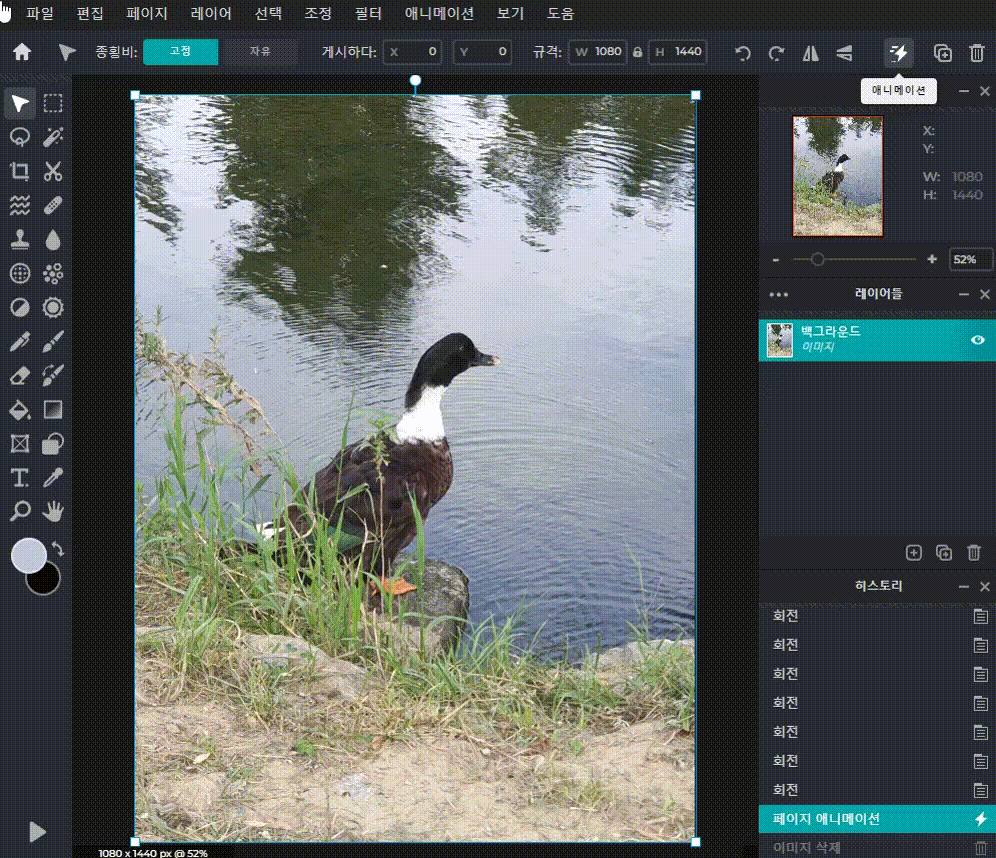996x858 pixels.
Task: Select the Paint Bucket fill tool
Action: tap(20, 410)
